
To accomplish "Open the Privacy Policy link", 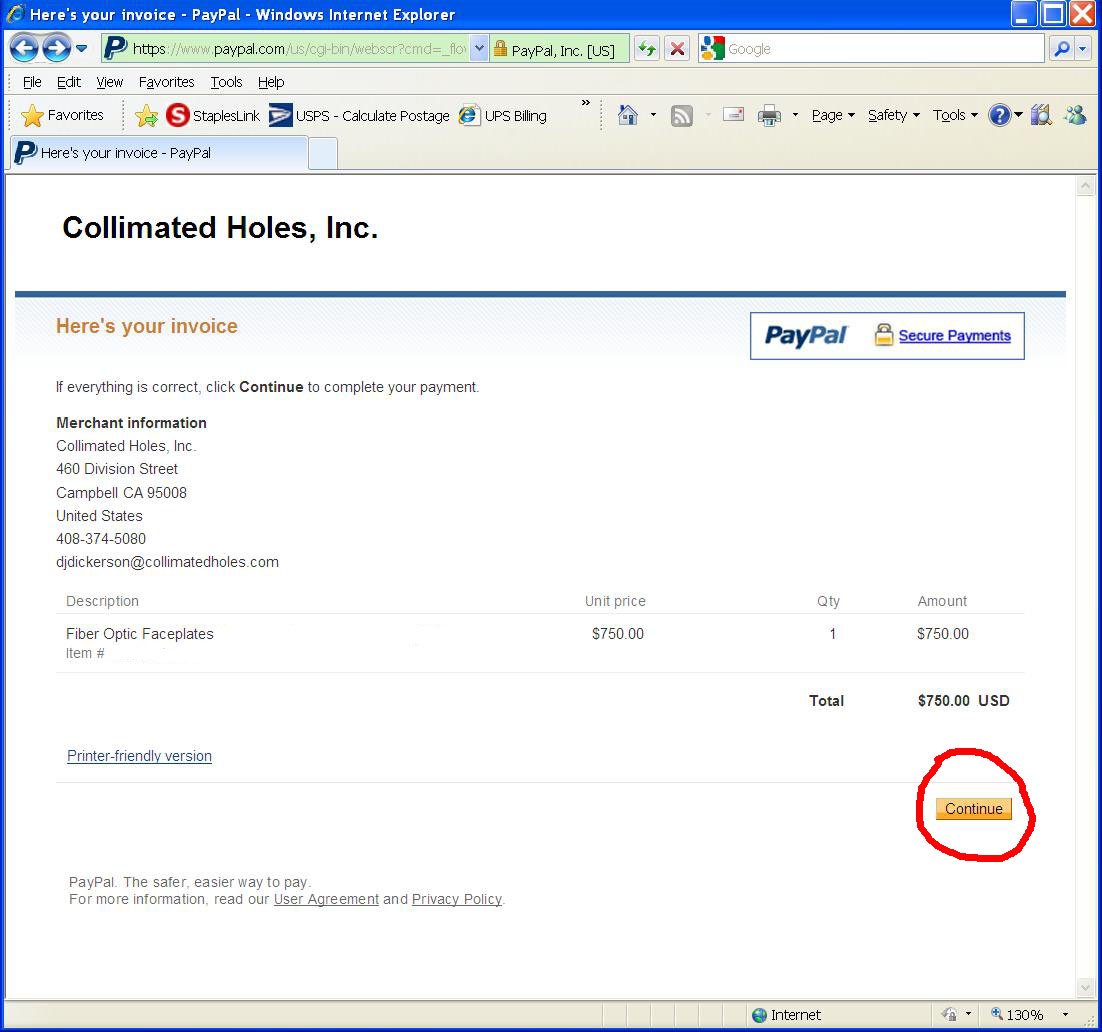I will [457, 899].
